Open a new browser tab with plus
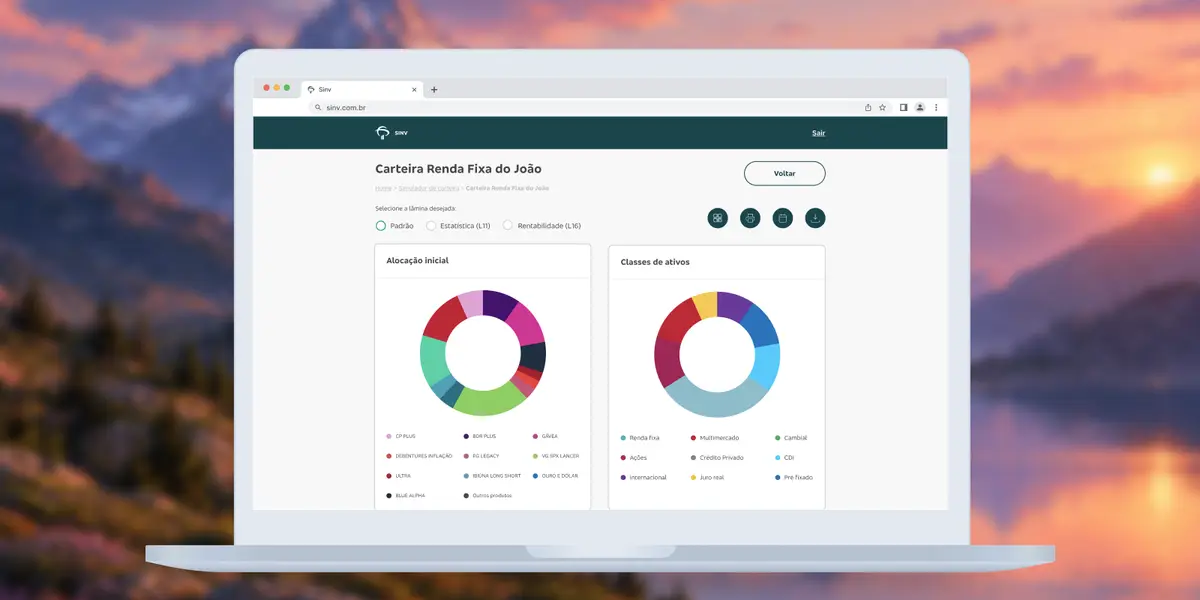The height and width of the screenshot is (600, 1200). point(434,89)
